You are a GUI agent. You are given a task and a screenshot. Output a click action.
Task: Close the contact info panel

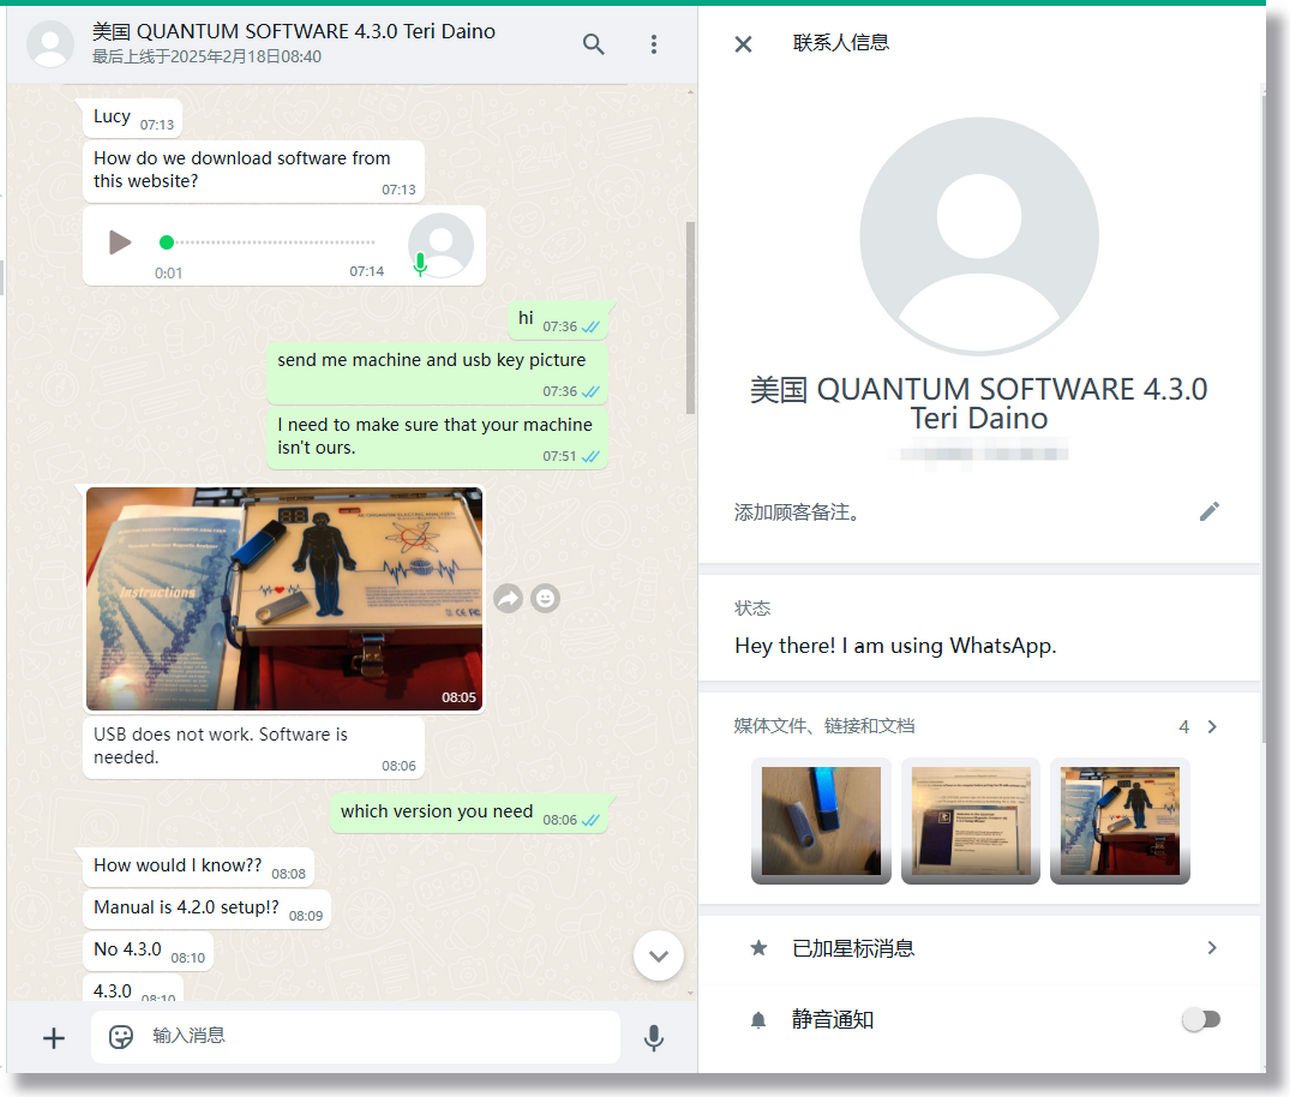743,44
